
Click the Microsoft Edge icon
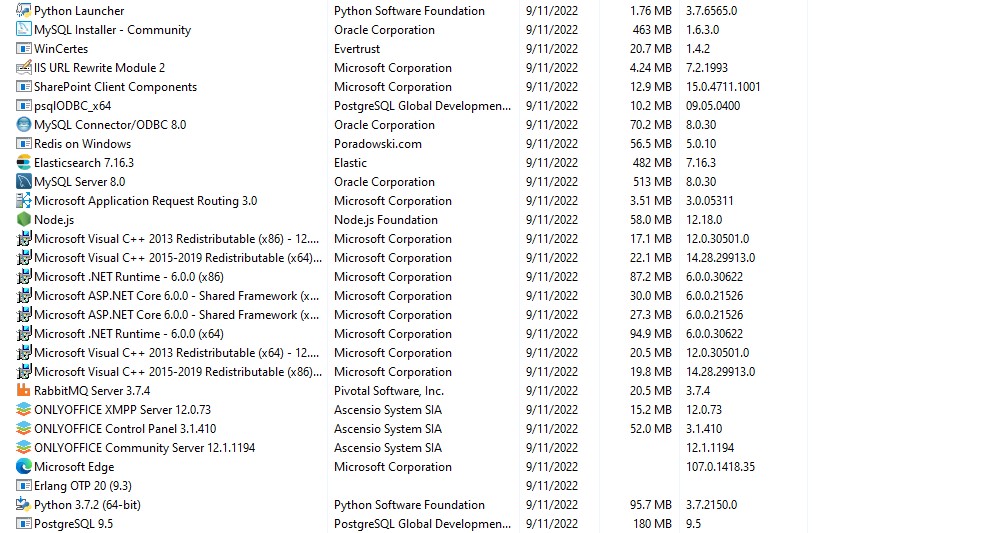(23, 466)
